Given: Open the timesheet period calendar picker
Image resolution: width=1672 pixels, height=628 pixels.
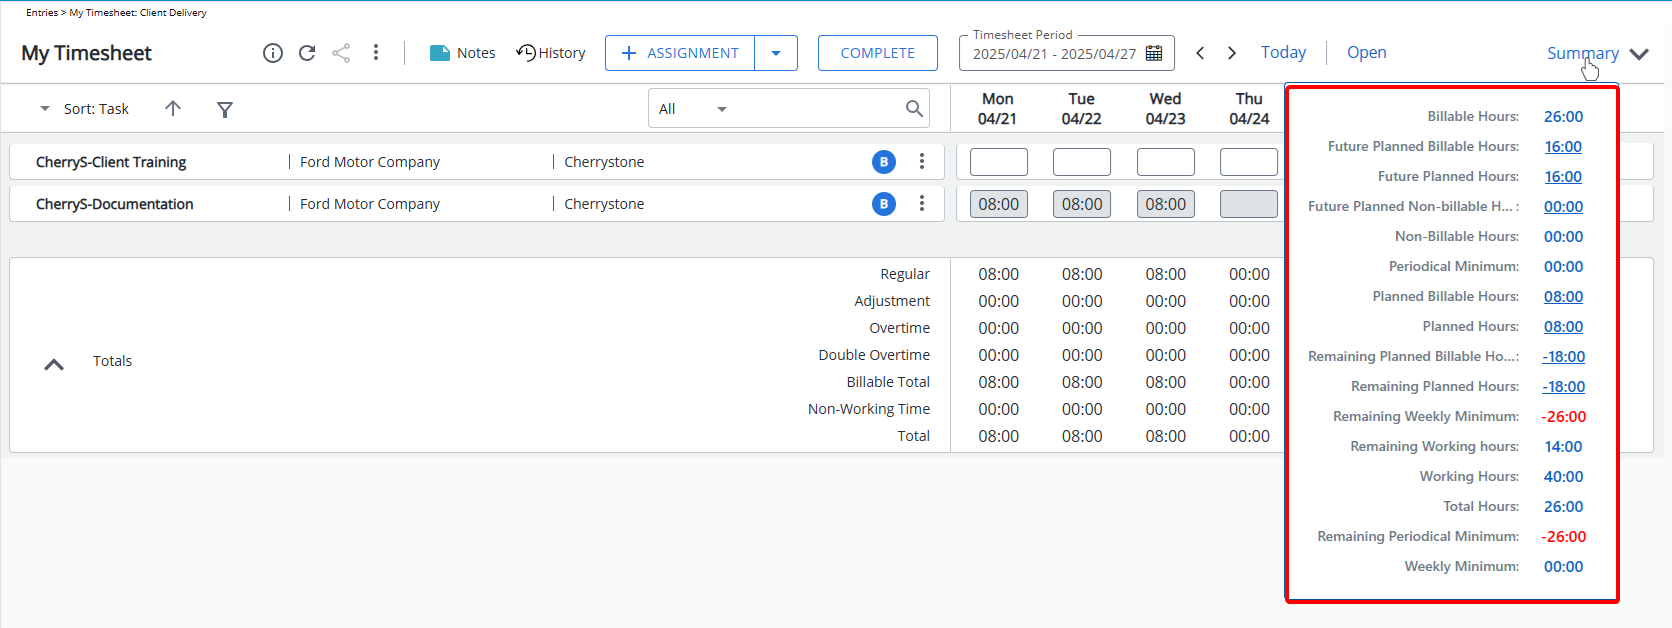Looking at the screenshot, I should point(1154,54).
